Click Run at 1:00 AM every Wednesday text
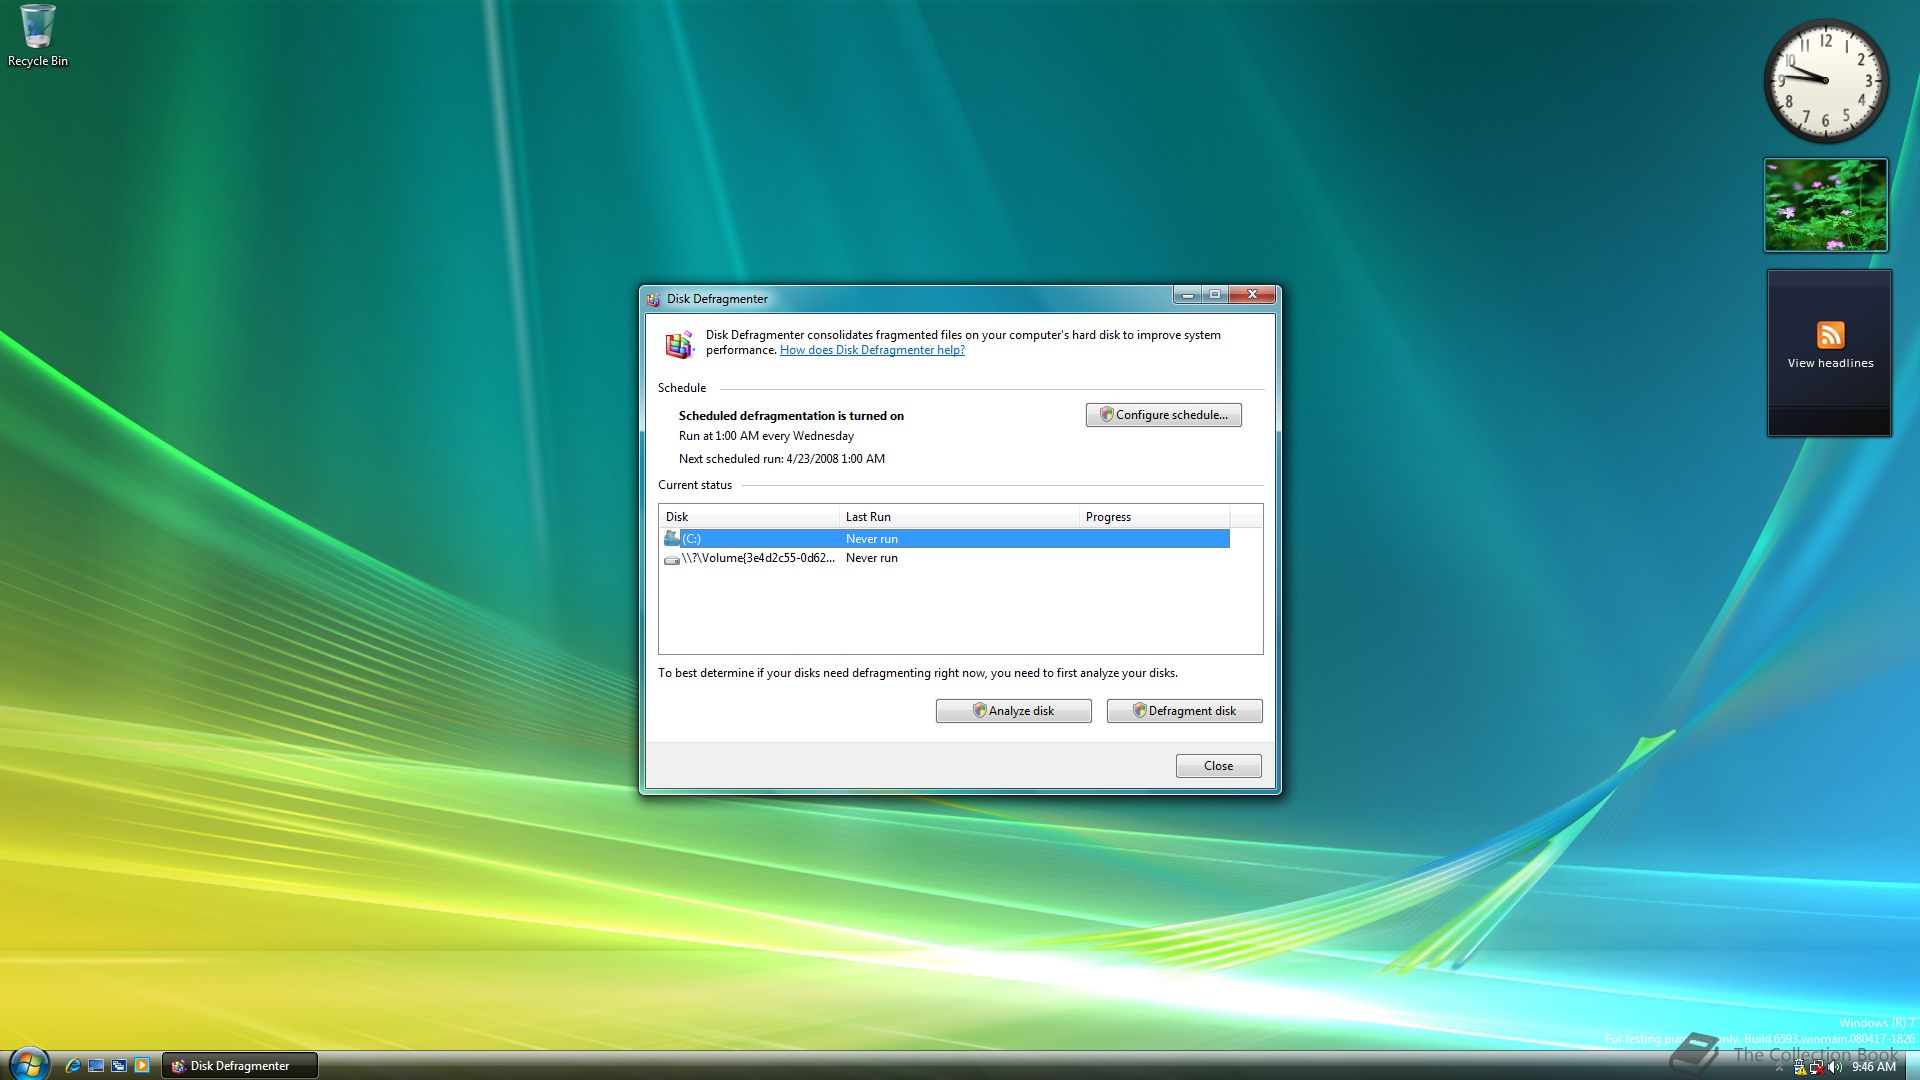1920x1080 pixels. pos(766,436)
